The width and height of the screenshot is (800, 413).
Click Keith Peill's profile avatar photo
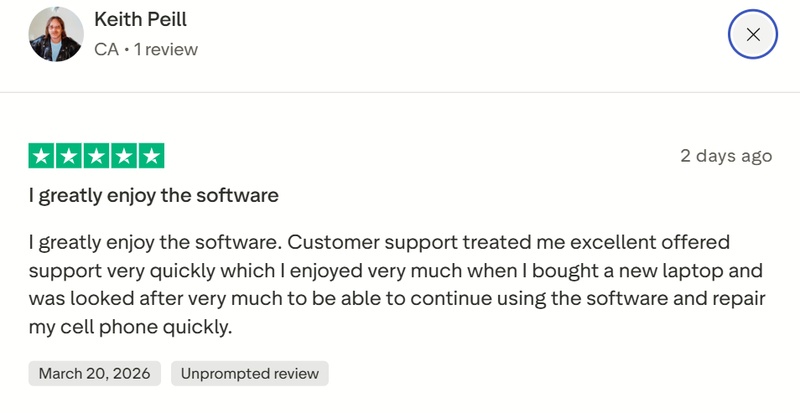tap(56, 35)
